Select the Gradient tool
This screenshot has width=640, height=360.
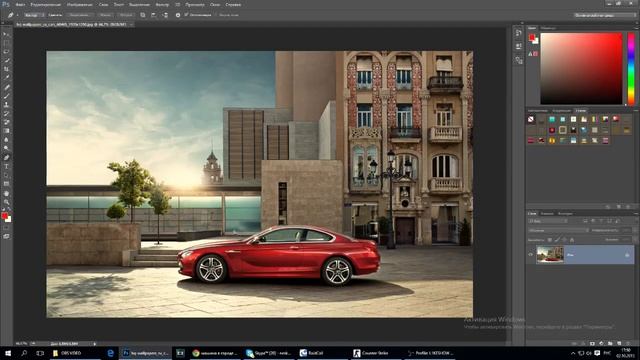[x=7, y=131]
